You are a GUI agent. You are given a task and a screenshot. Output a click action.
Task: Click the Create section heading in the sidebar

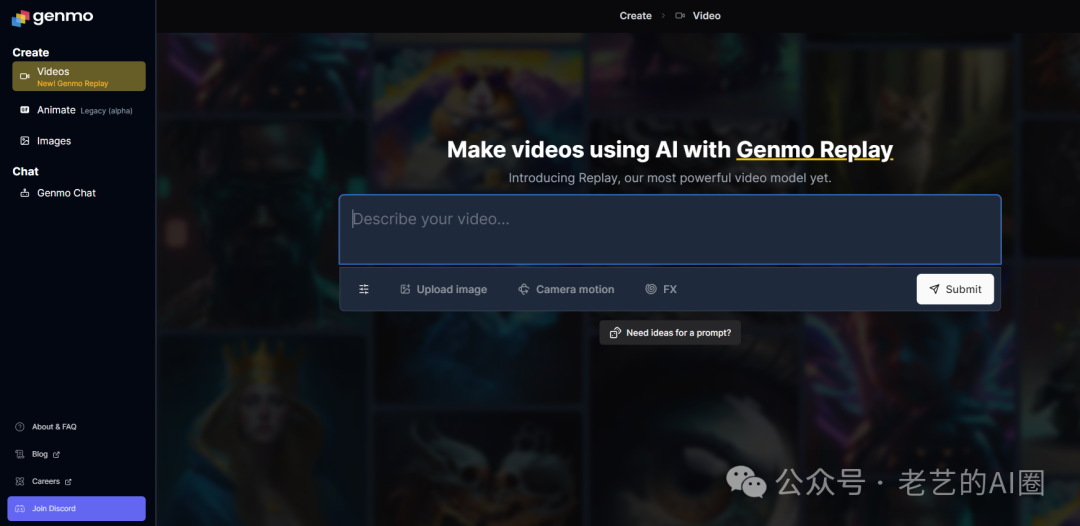(30, 52)
